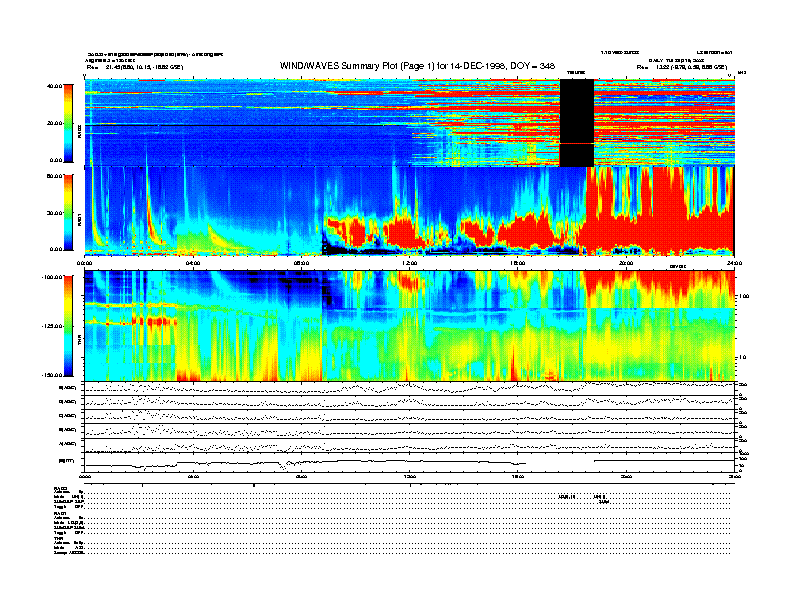The image size is (792, 612).
Task: Click the black data gap in RAD2 panel
Action: (x=576, y=123)
